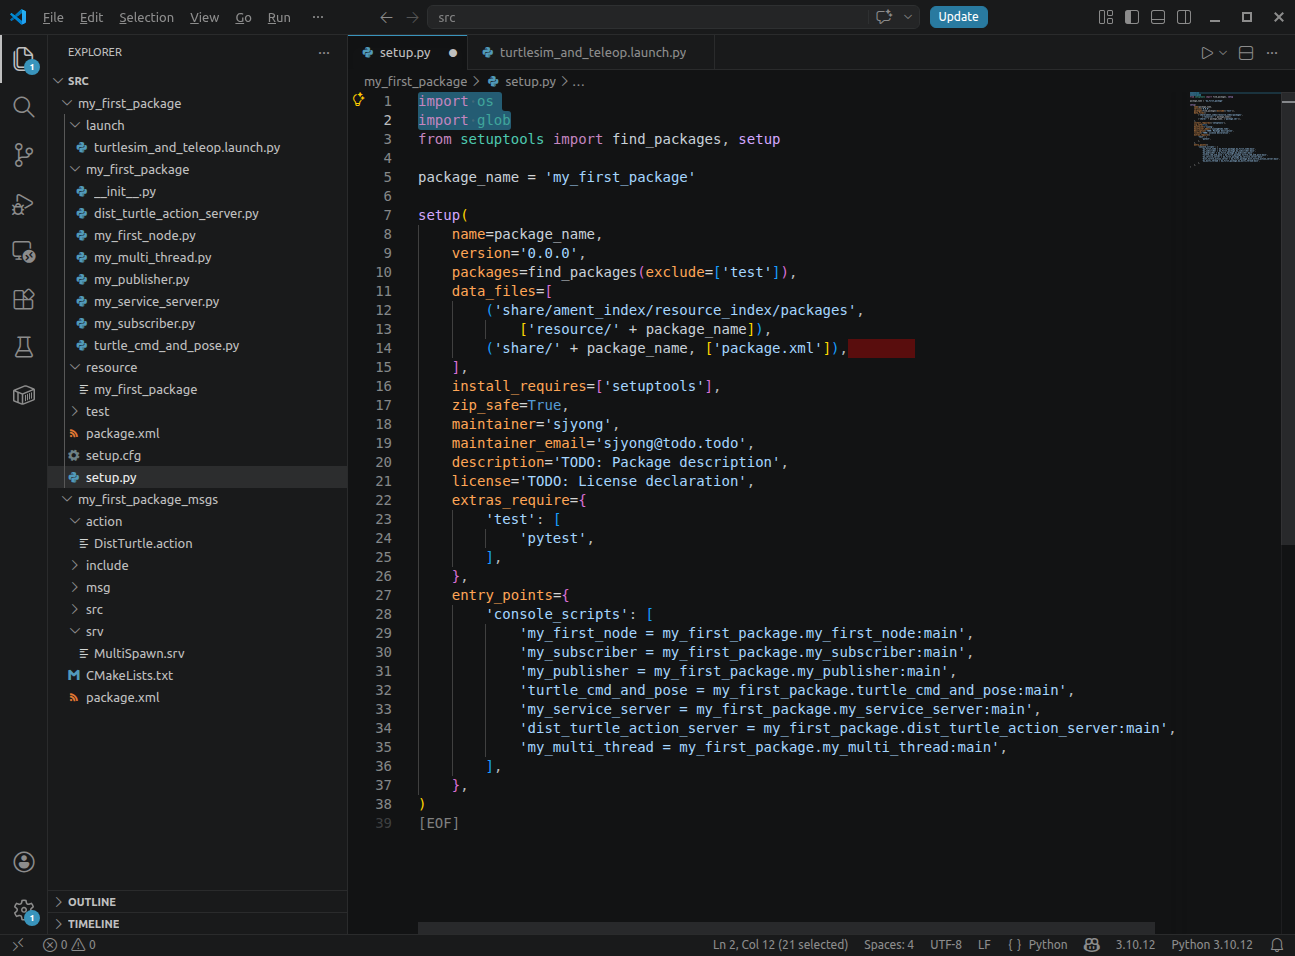
Task: Open the notifications bell
Action: tap(1277, 944)
